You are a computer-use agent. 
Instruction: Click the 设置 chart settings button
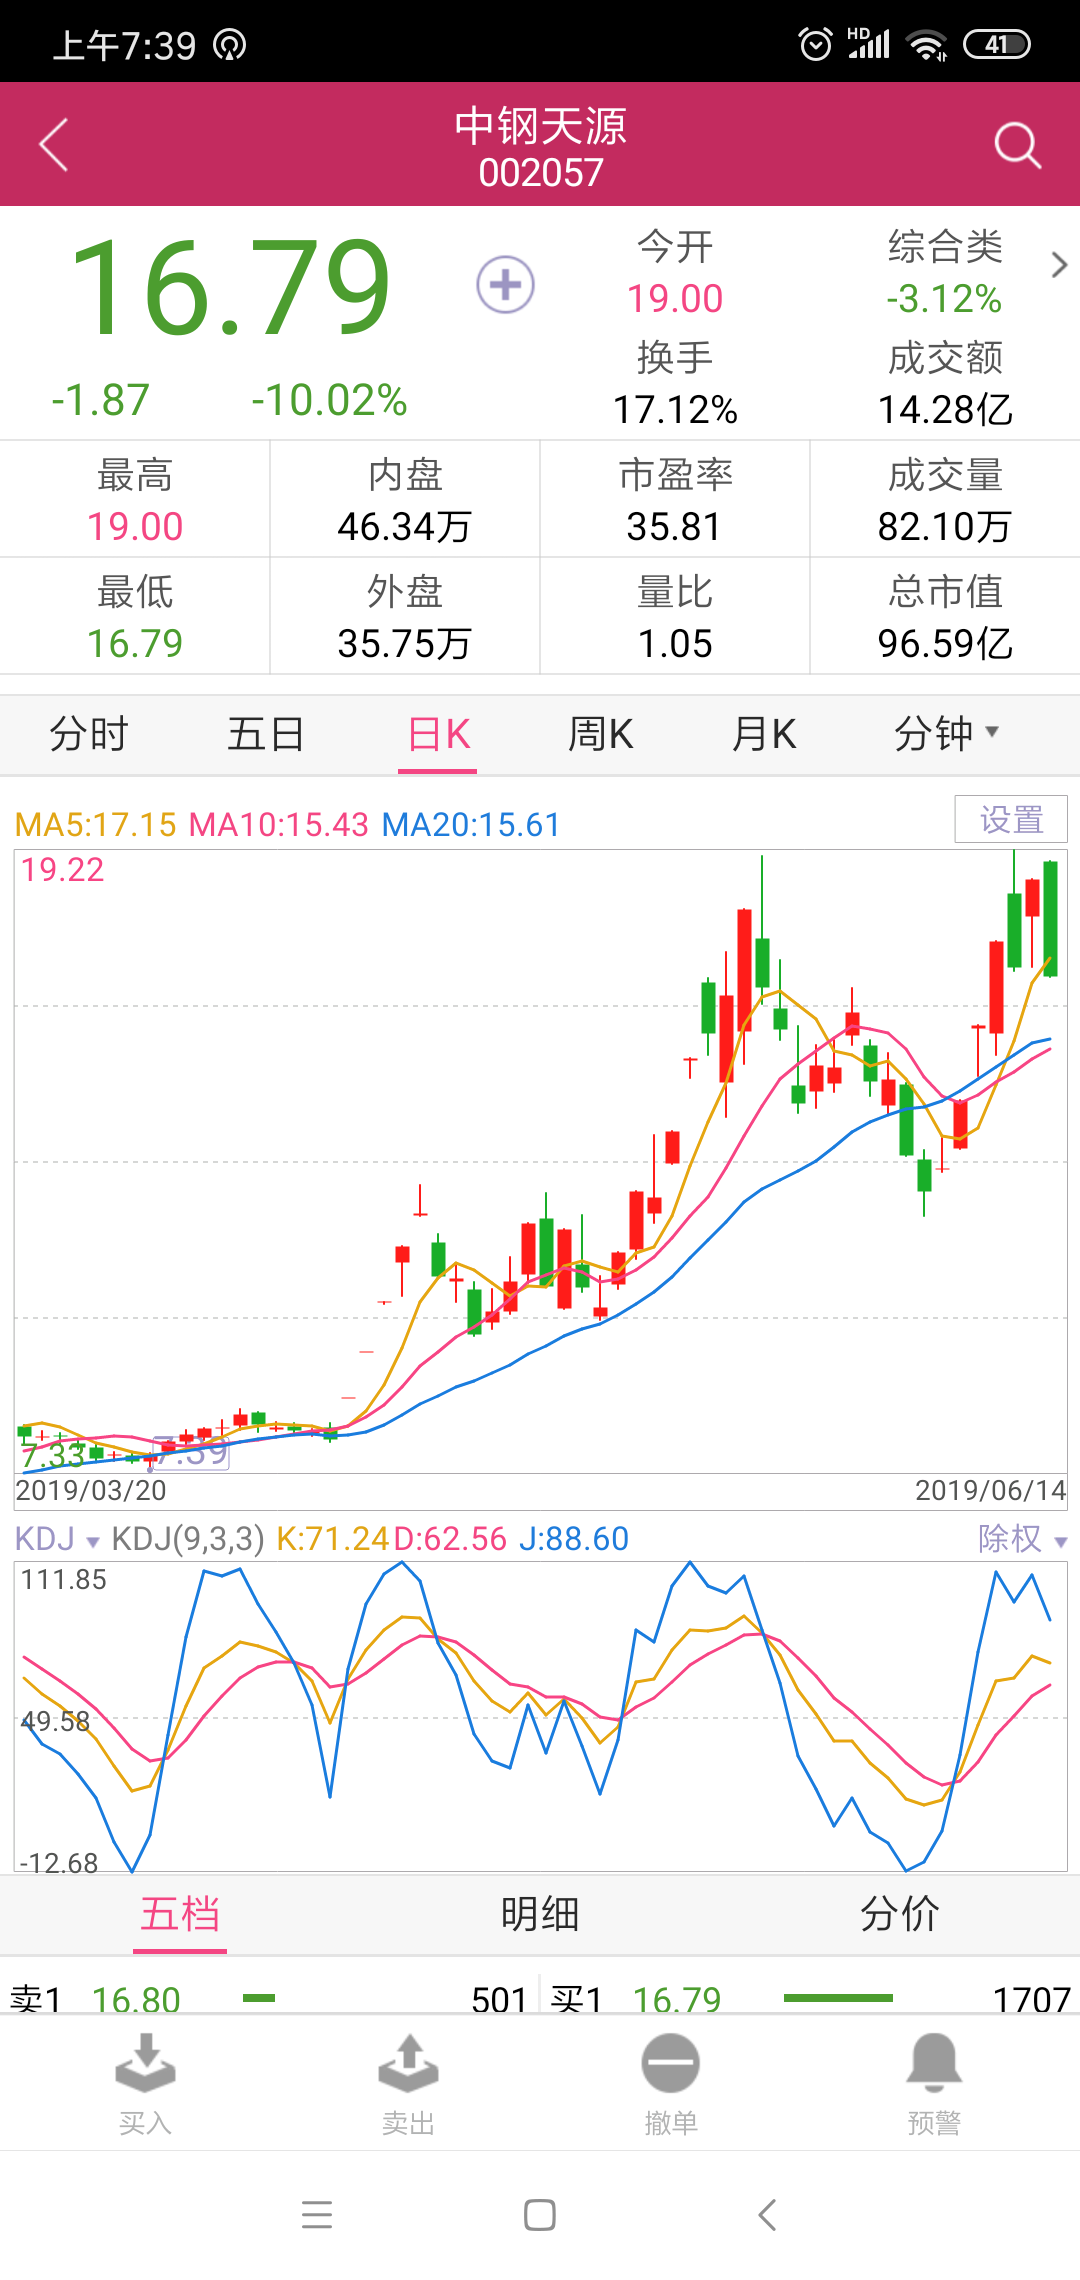[1011, 819]
